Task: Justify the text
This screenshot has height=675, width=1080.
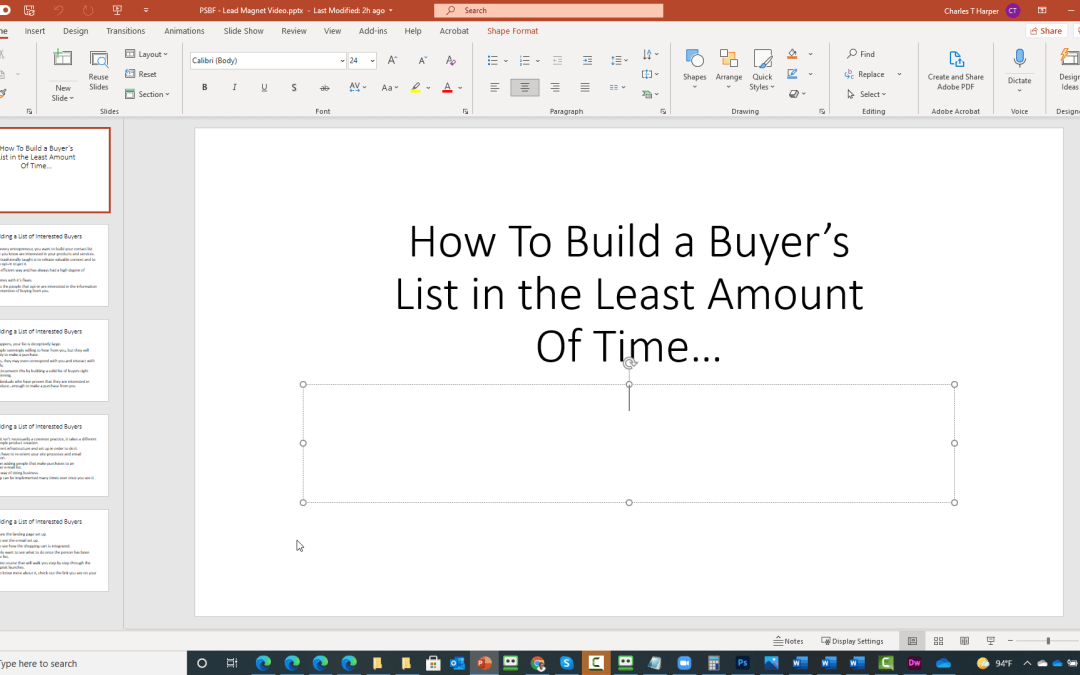Action: point(585,87)
